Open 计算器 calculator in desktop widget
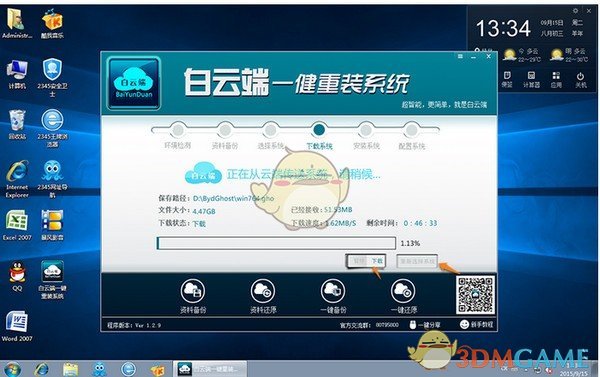This screenshot has width=600, height=377. tap(531, 79)
